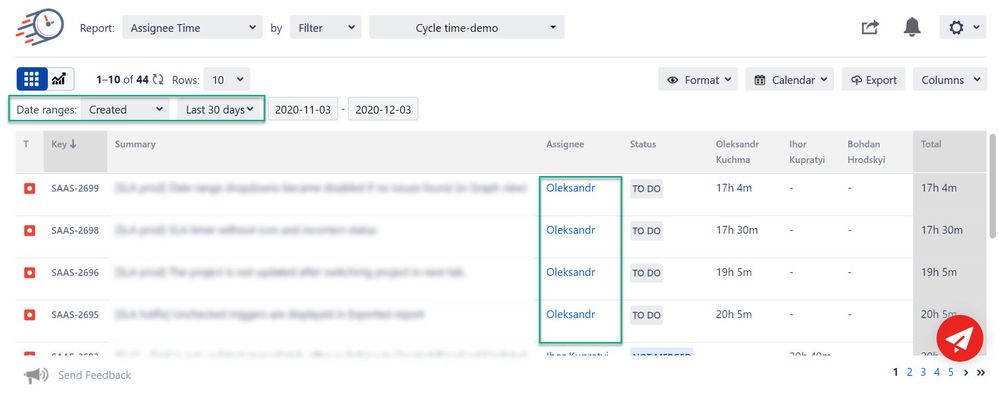The image size is (999, 404).
Task: Open notifications bell
Action: pyautogui.click(x=912, y=27)
